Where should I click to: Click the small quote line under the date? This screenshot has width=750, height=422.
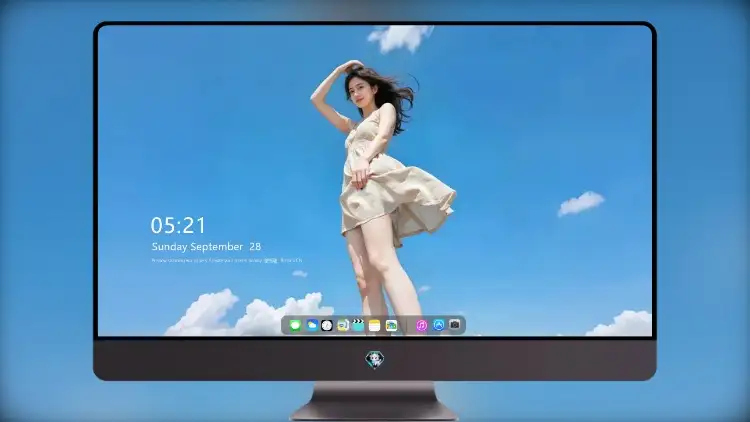click(x=227, y=260)
